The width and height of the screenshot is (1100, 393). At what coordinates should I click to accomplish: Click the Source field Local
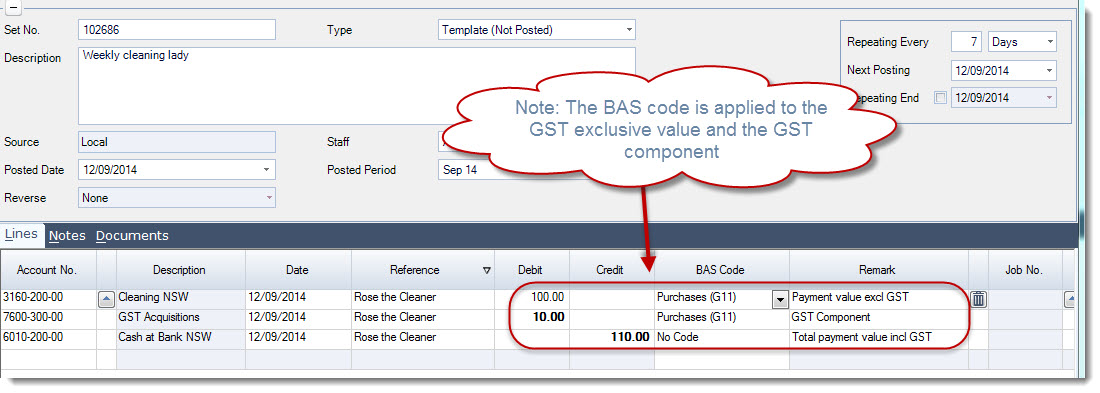point(177,142)
